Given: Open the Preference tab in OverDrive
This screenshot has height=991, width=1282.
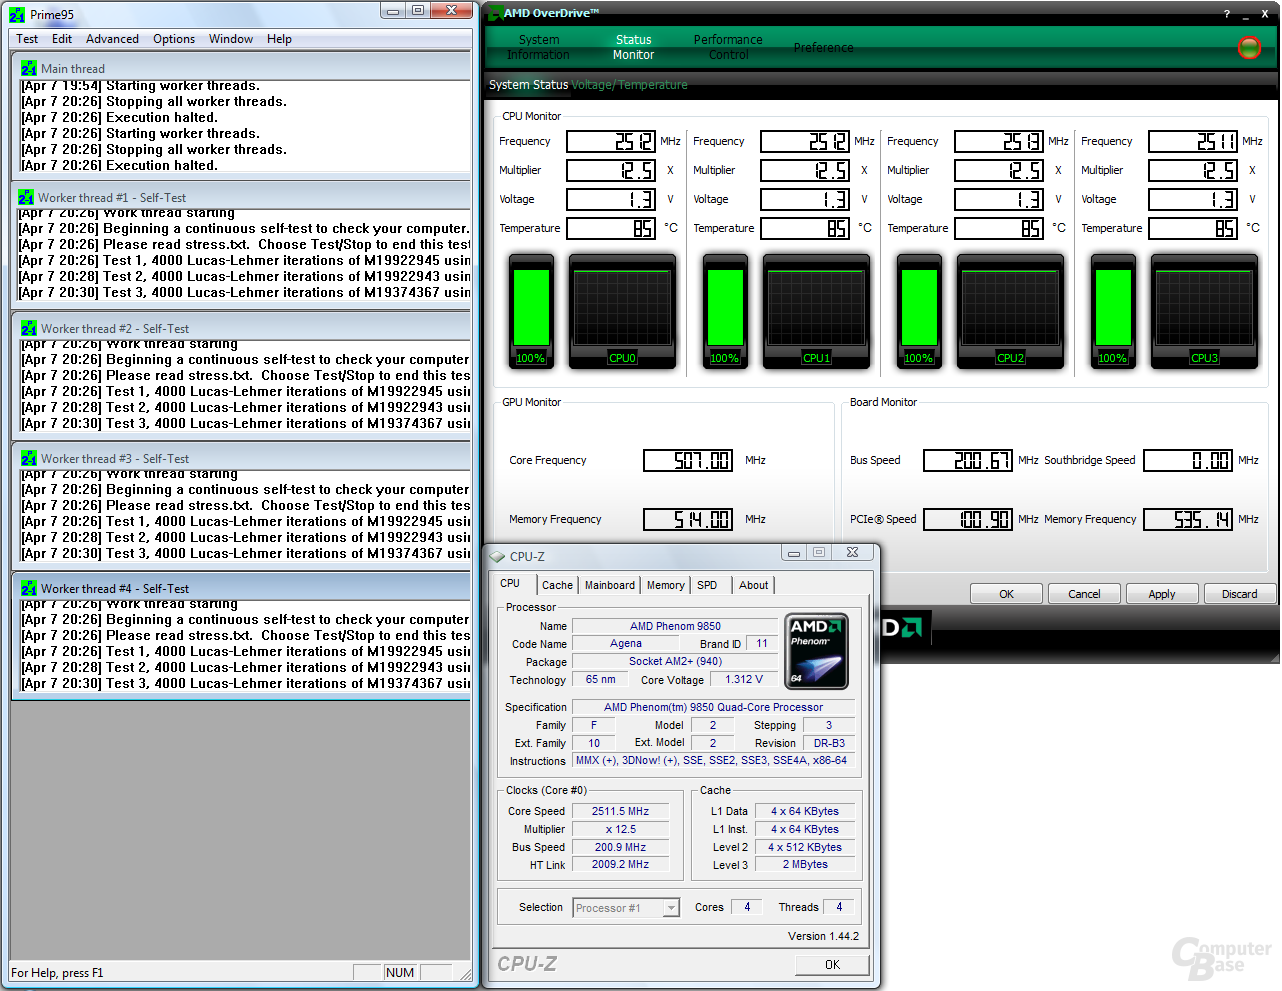Looking at the screenshot, I should pyautogui.click(x=824, y=47).
